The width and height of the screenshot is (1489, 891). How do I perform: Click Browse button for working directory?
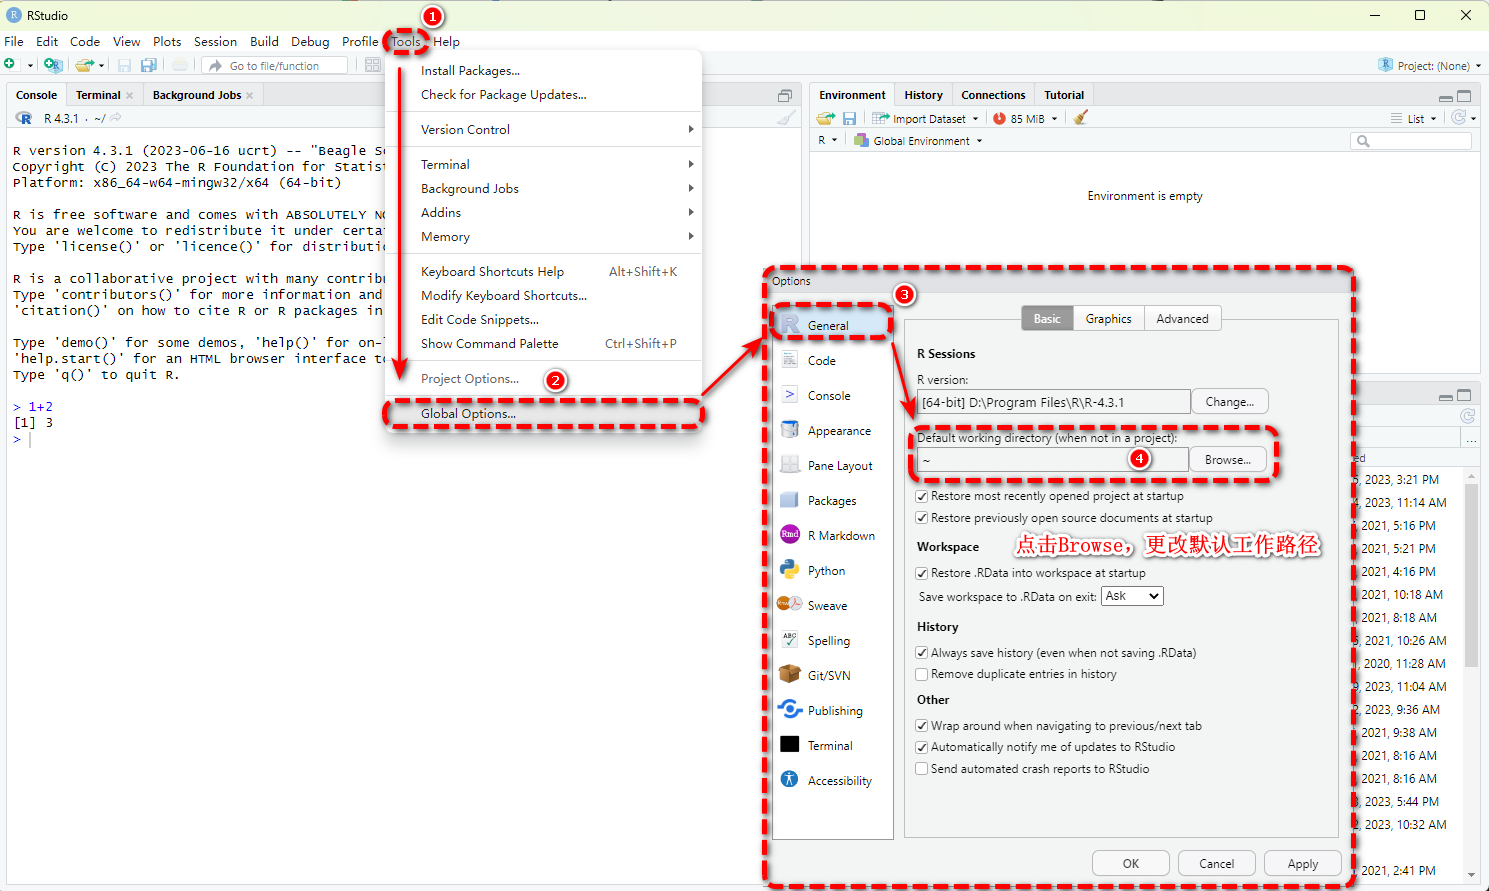pos(1227,459)
